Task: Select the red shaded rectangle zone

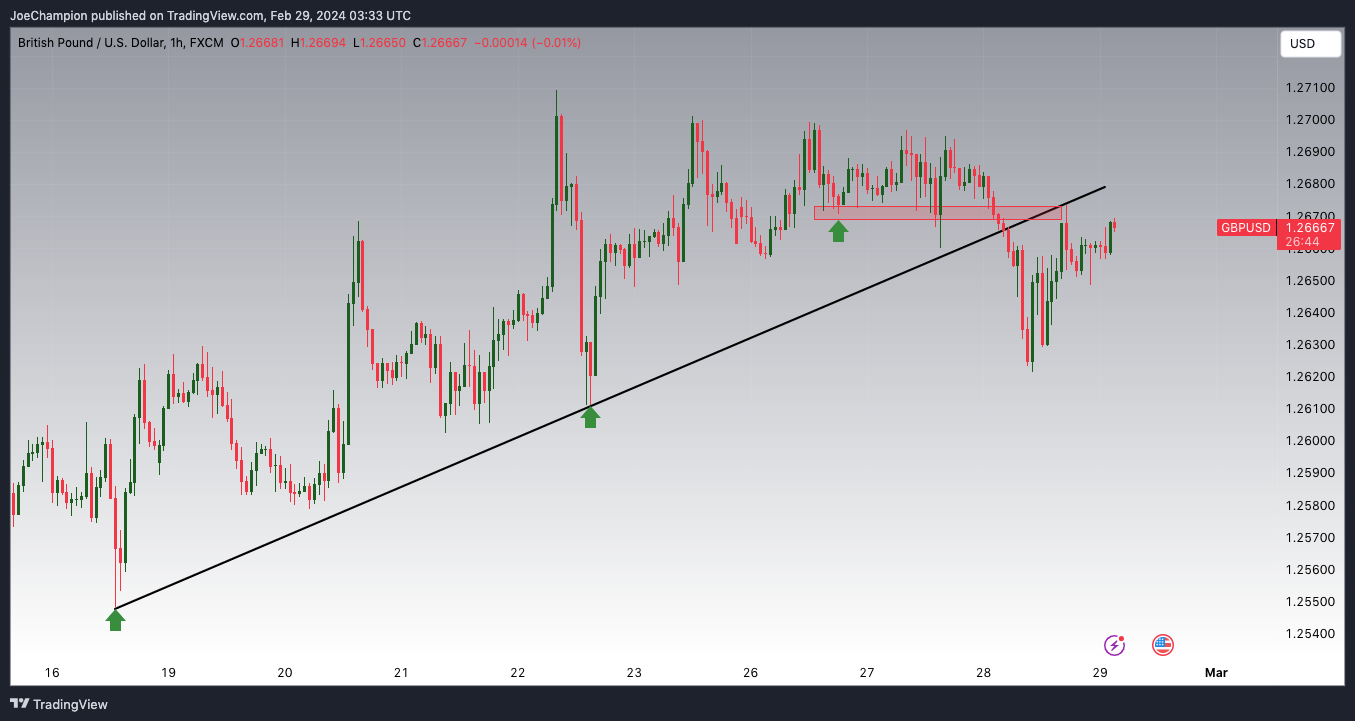Action: [937, 212]
